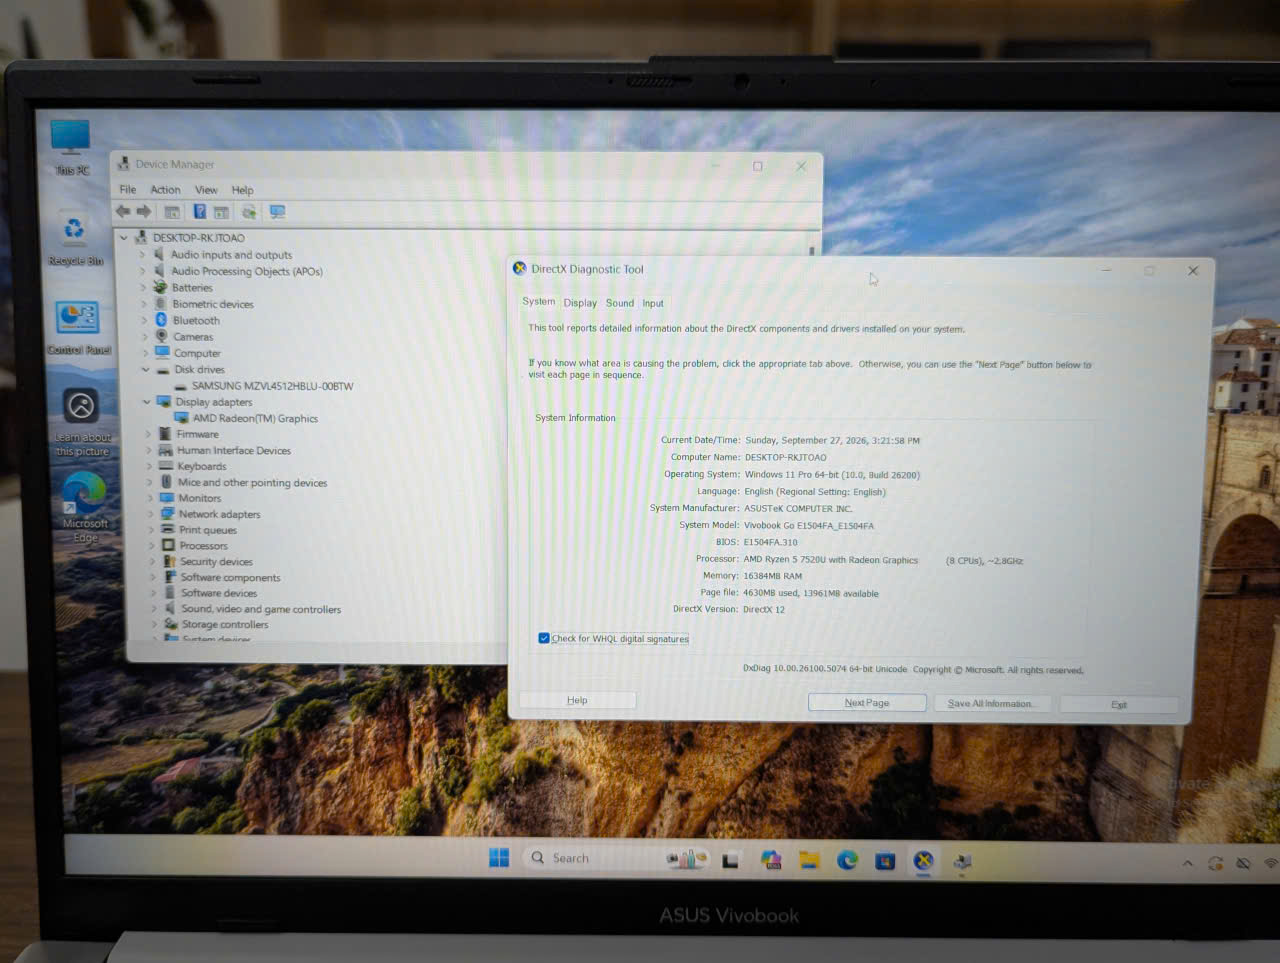The image size is (1280, 963).
Task: Select 'Software components' in the device tree
Action: [230, 577]
